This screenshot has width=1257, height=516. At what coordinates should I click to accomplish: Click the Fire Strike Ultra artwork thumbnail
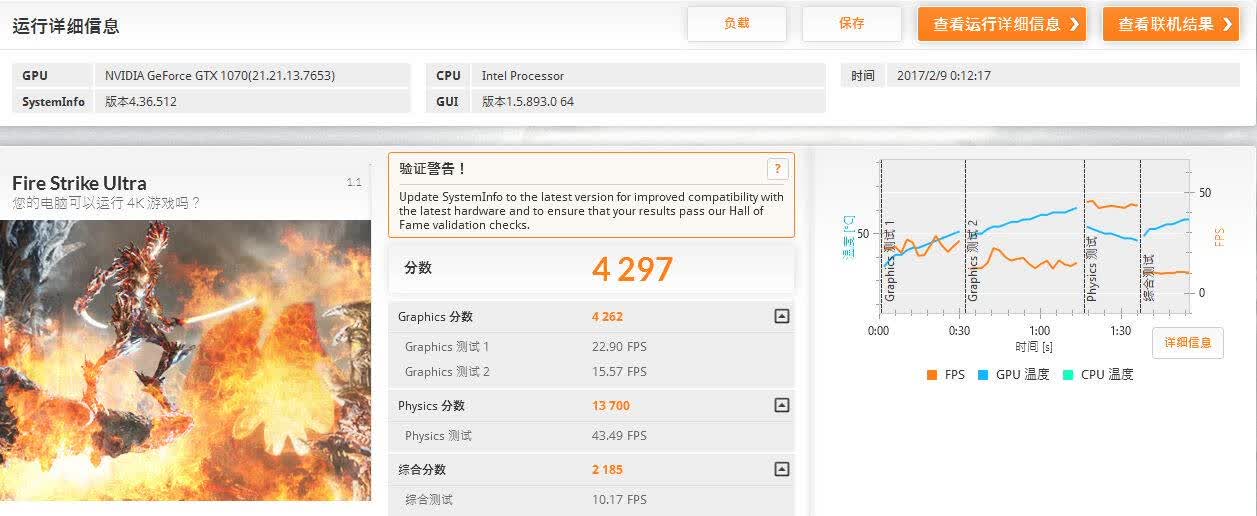(185, 360)
